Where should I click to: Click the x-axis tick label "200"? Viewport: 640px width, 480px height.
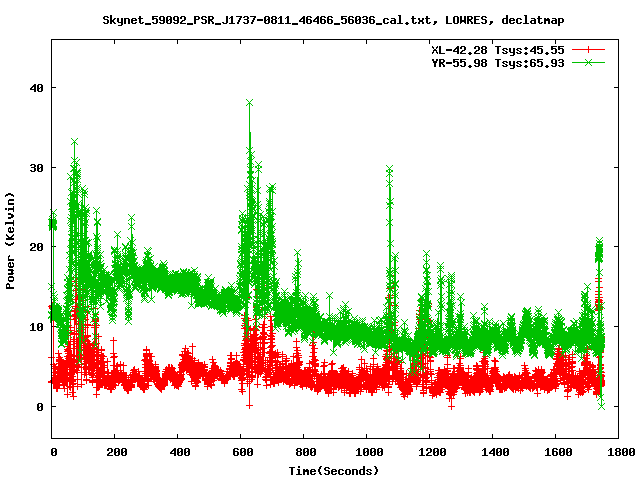click(x=117, y=452)
